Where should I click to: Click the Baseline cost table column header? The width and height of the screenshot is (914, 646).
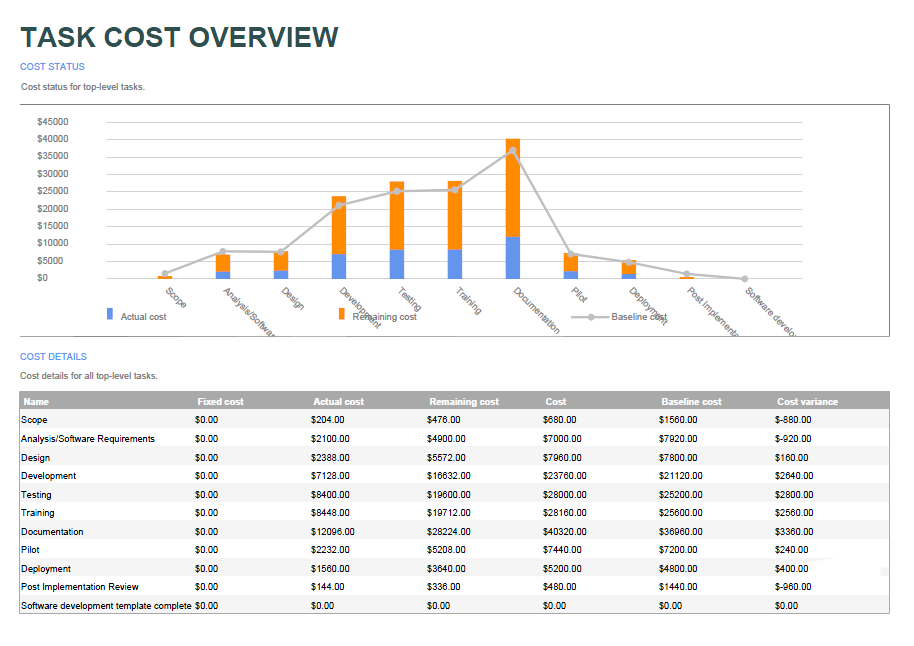click(x=691, y=401)
